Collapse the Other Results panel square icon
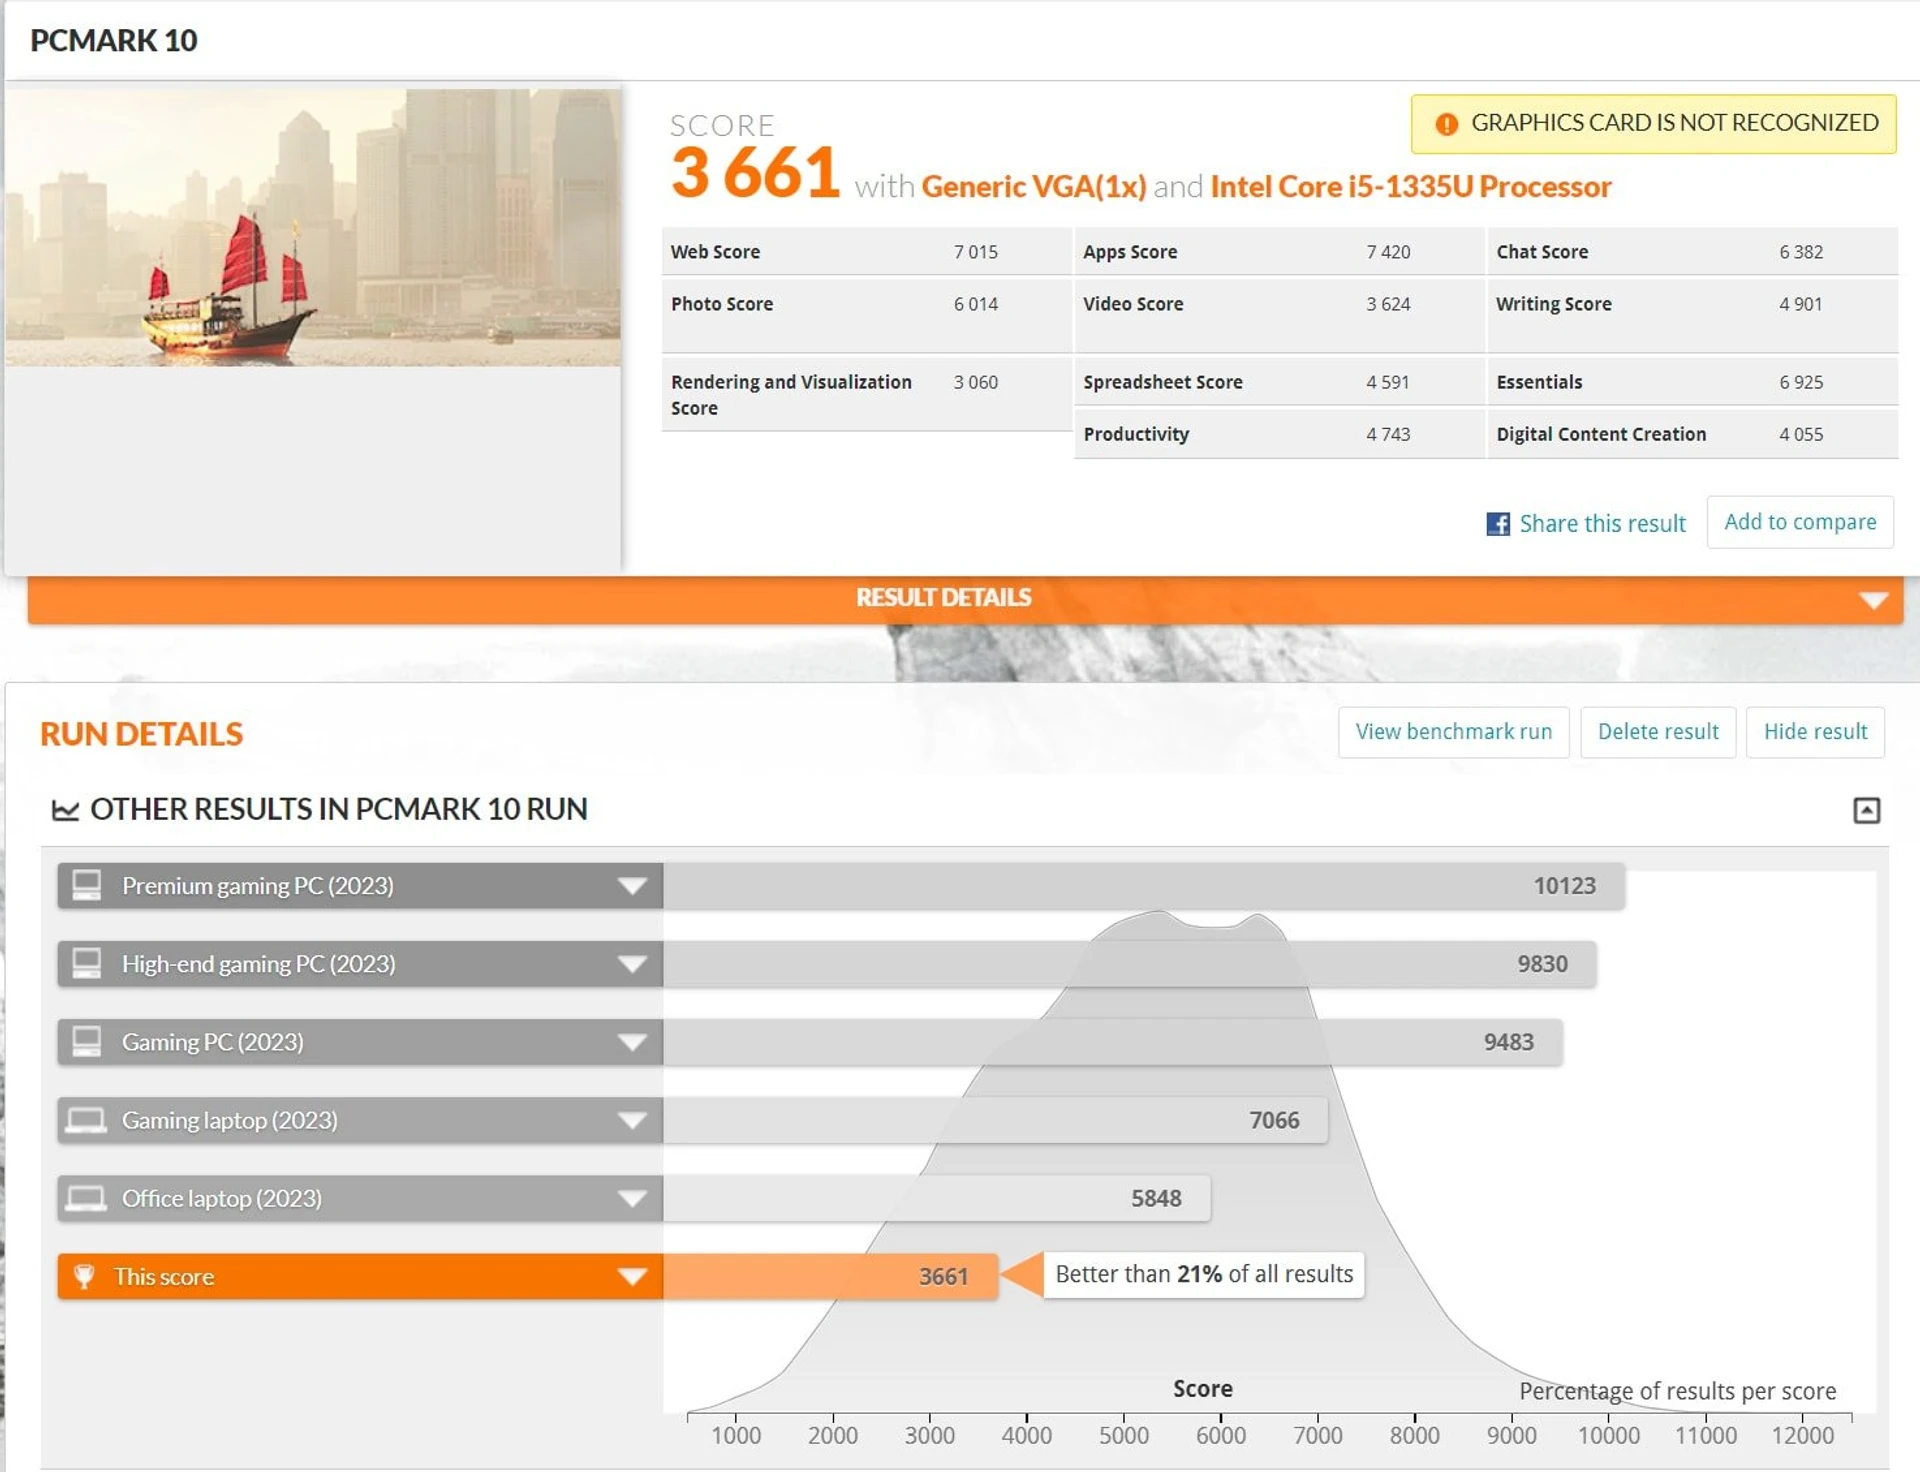 [x=1866, y=810]
